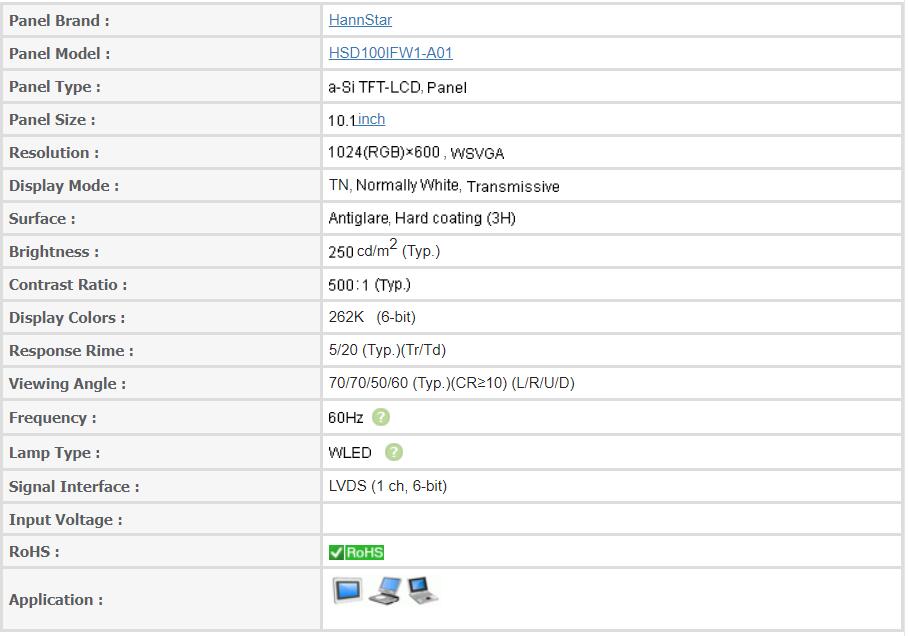Screen dimensions: 908x636
Task: Click the value 262K (6-bit)
Action: tap(372, 317)
